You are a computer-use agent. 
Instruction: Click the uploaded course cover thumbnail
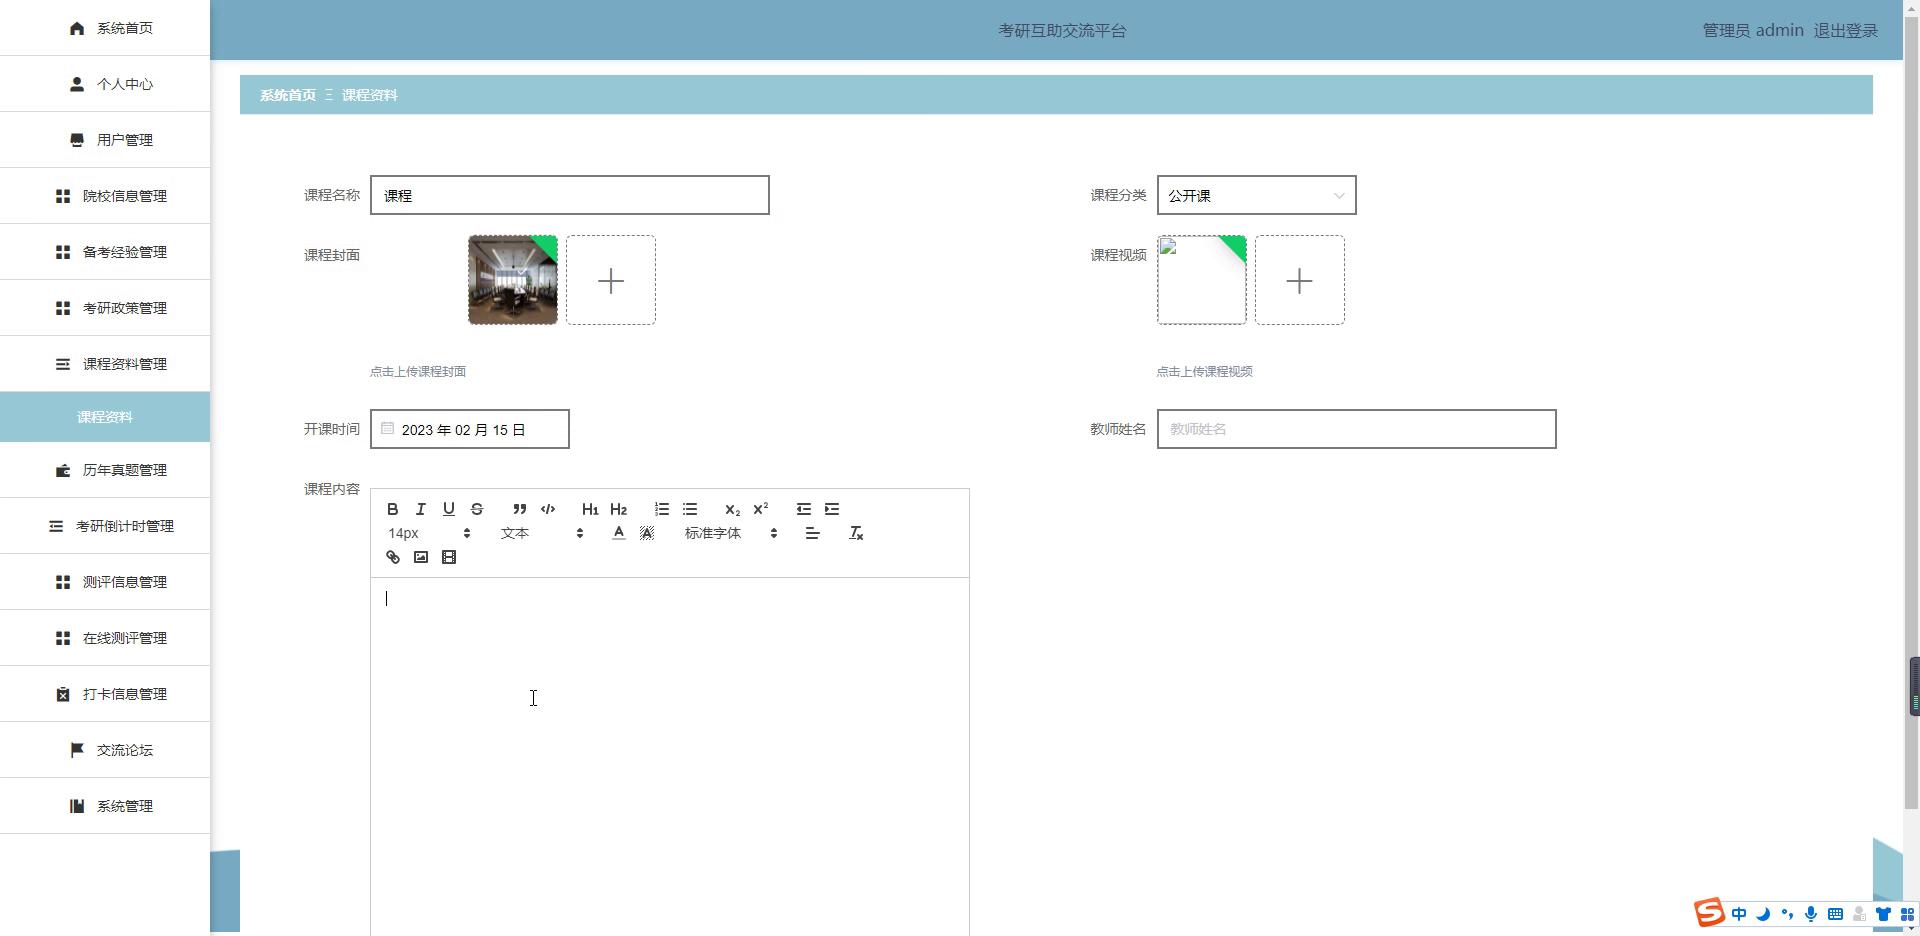[x=513, y=280]
